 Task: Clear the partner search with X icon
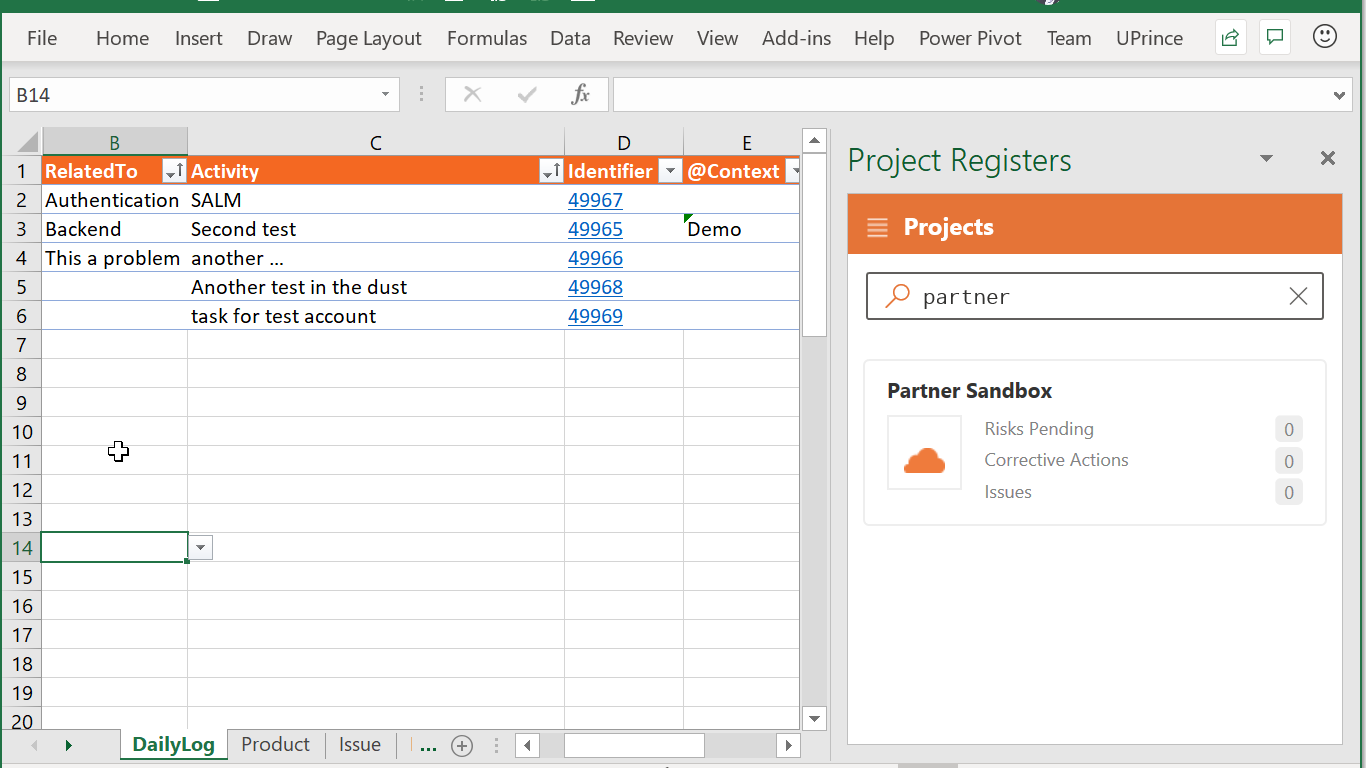(1298, 296)
